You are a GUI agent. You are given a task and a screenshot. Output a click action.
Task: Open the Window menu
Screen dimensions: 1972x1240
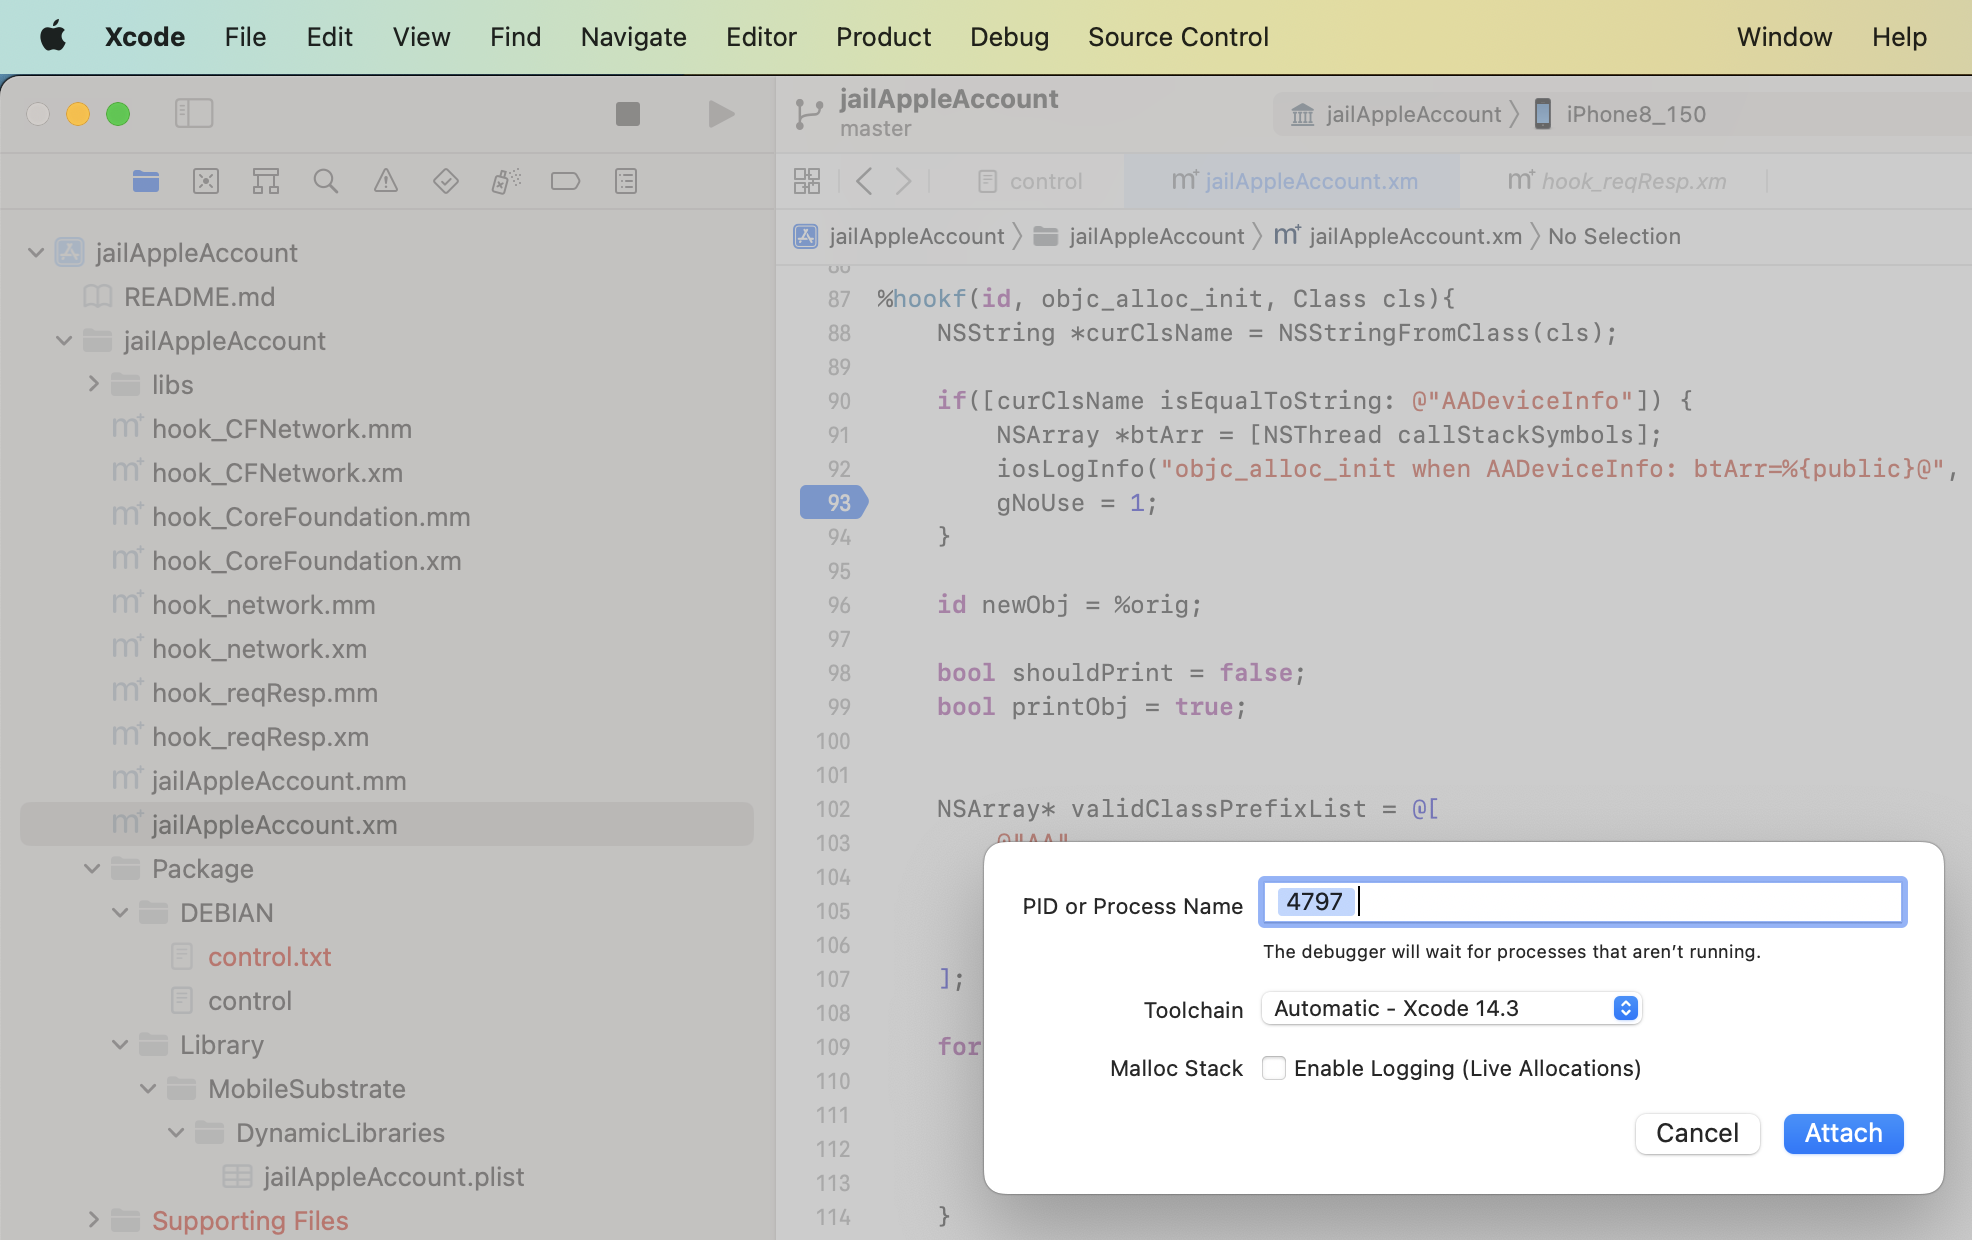click(1784, 37)
